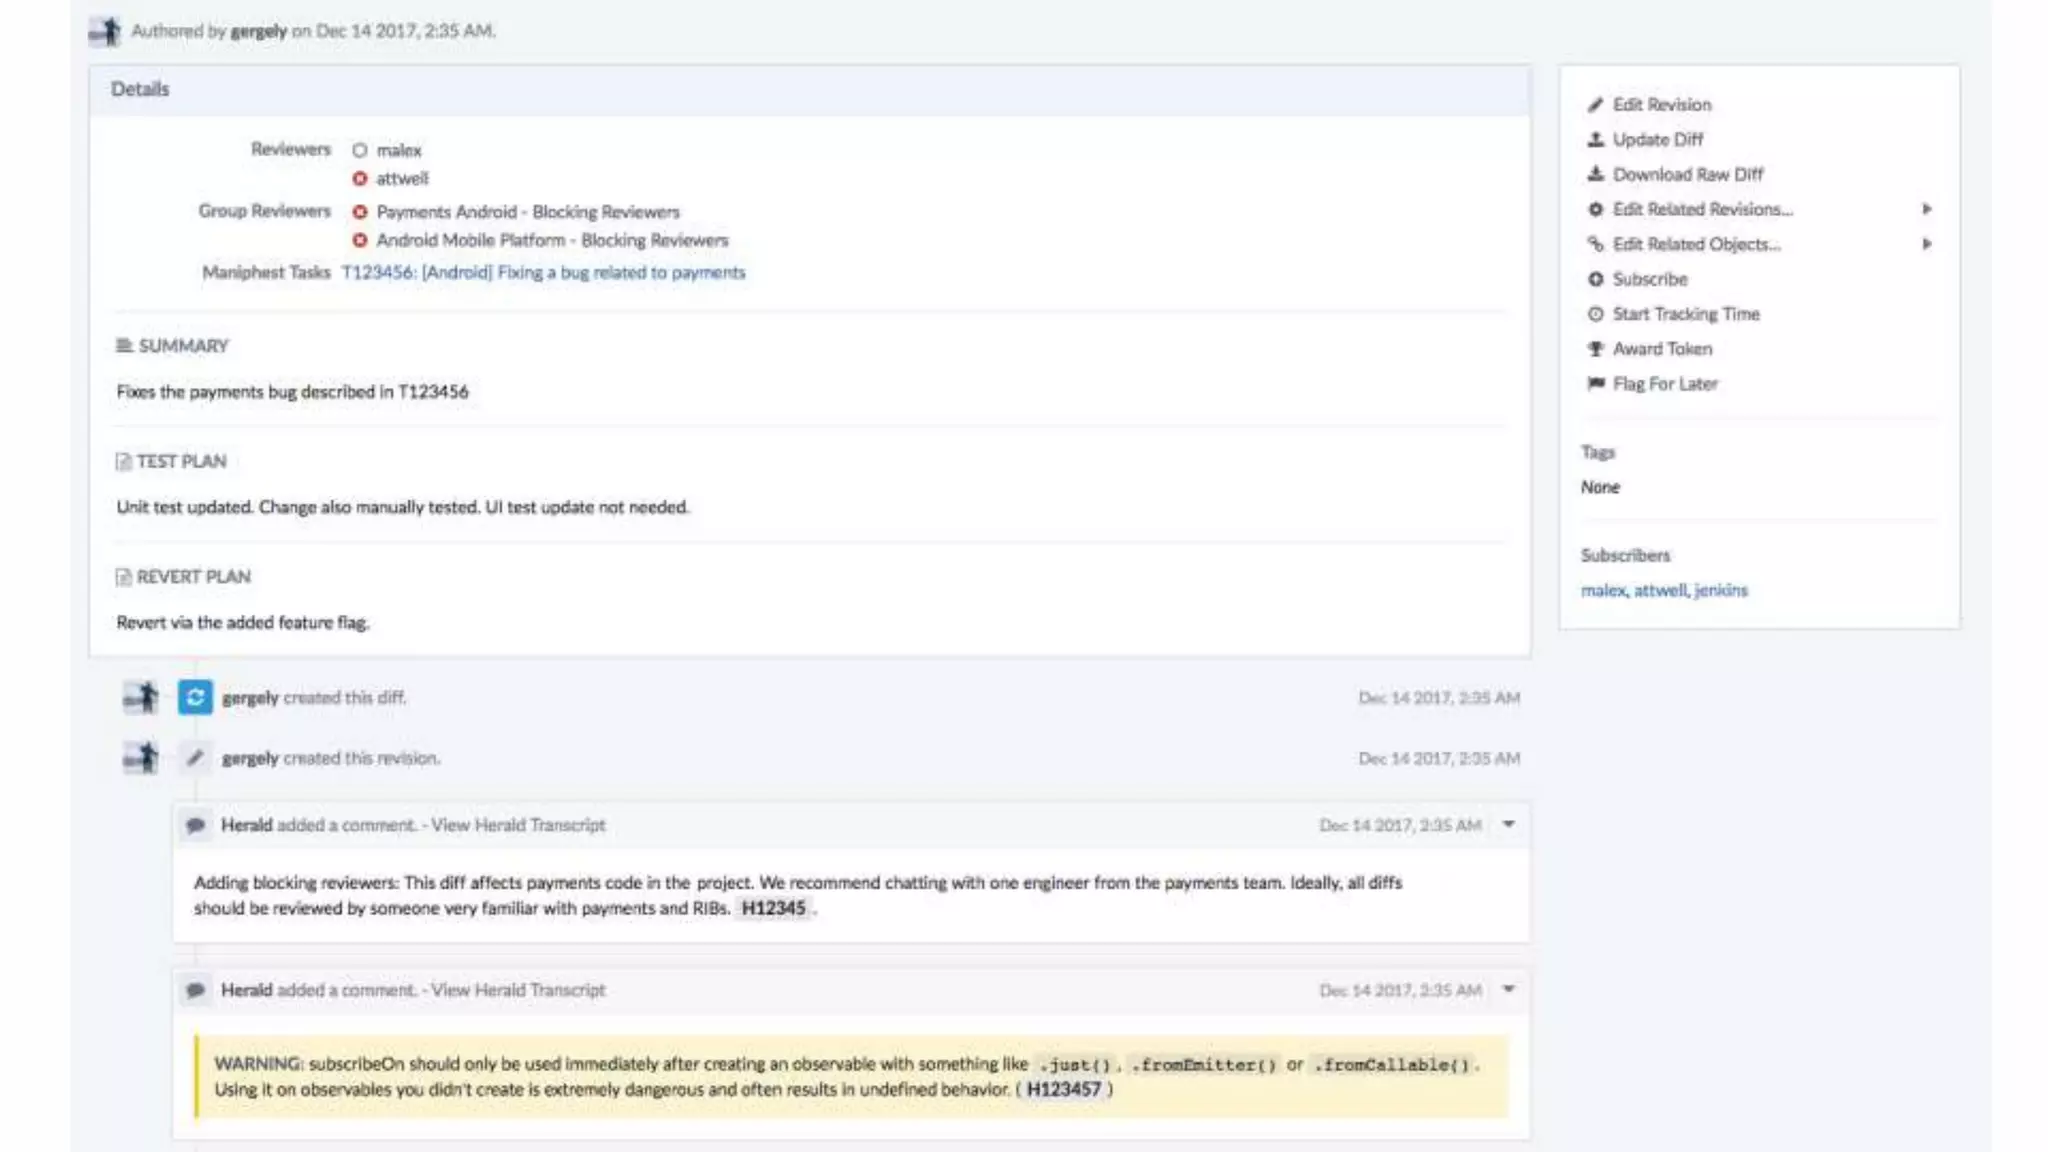Click gergely's avatar next to 'created this revision'
Viewport: 2048px width, 1152px height.
141,757
